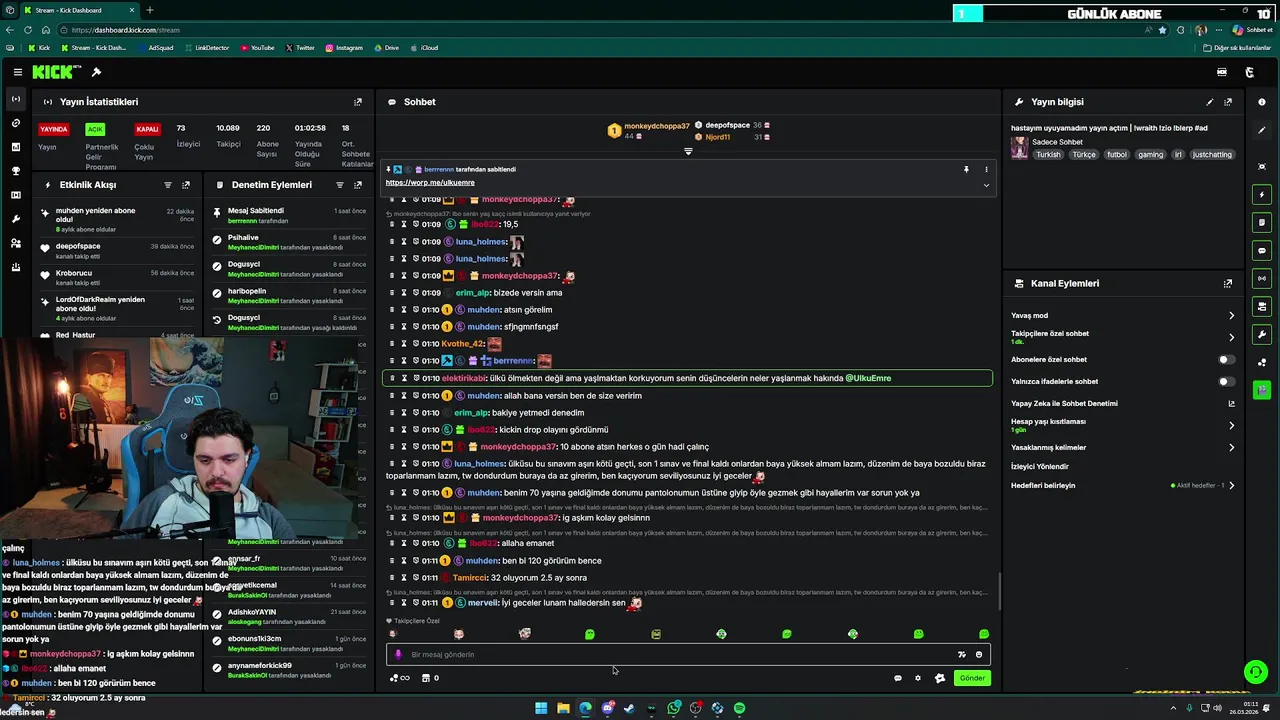Pop out the Etkinlik Akışı panel
The image size is (1280, 720).
pyautogui.click(x=186, y=185)
